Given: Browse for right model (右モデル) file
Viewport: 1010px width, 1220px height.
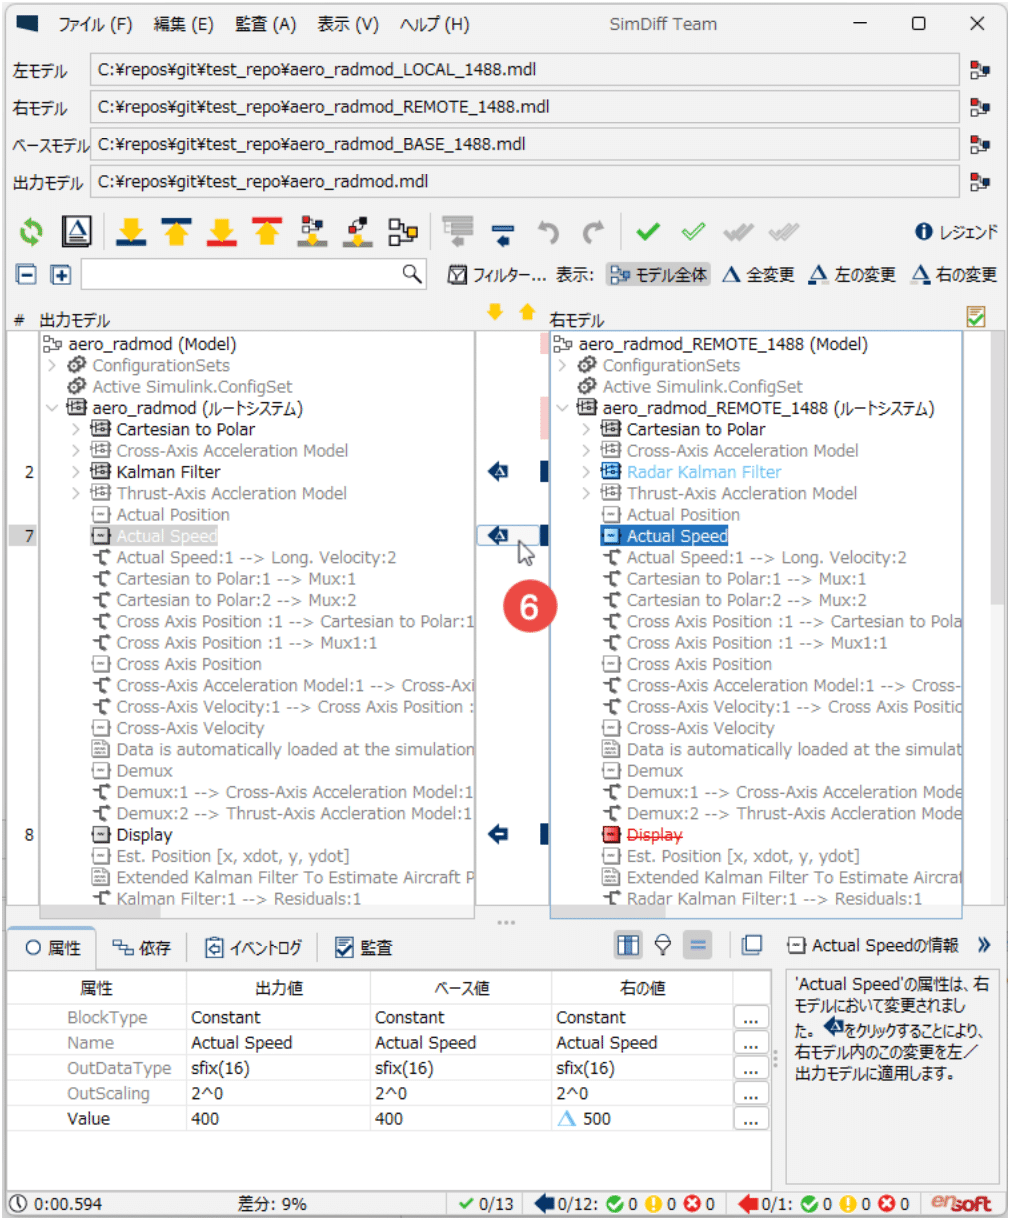Looking at the screenshot, I should pyautogui.click(x=980, y=107).
